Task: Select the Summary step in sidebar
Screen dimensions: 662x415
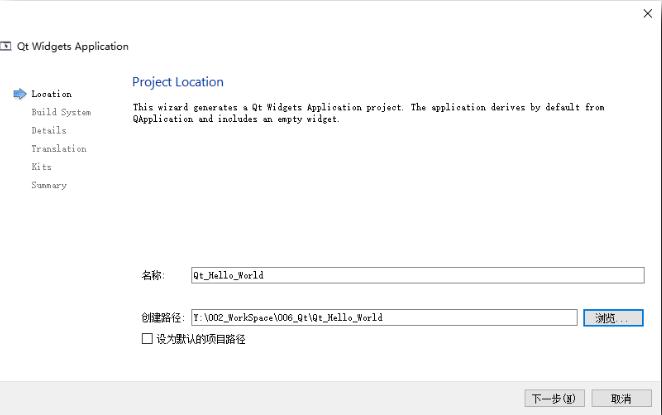Action: pos(48,185)
